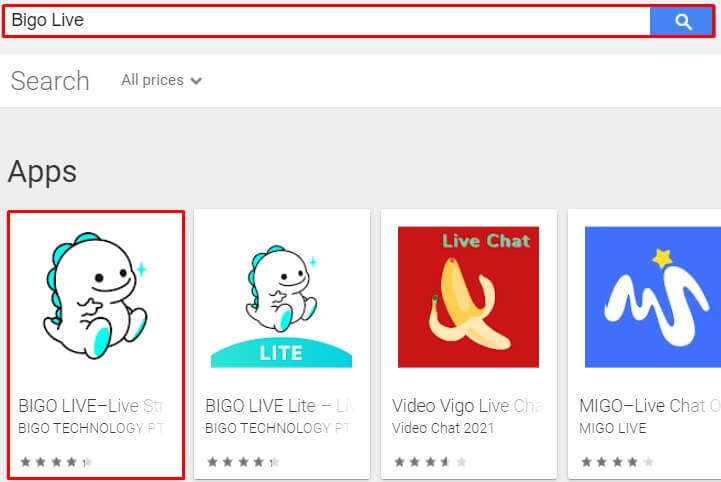Click the BIGO LIVE star rating
Image resolution: width=721 pixels, height=482 pixels.
[x=56, y=462]
